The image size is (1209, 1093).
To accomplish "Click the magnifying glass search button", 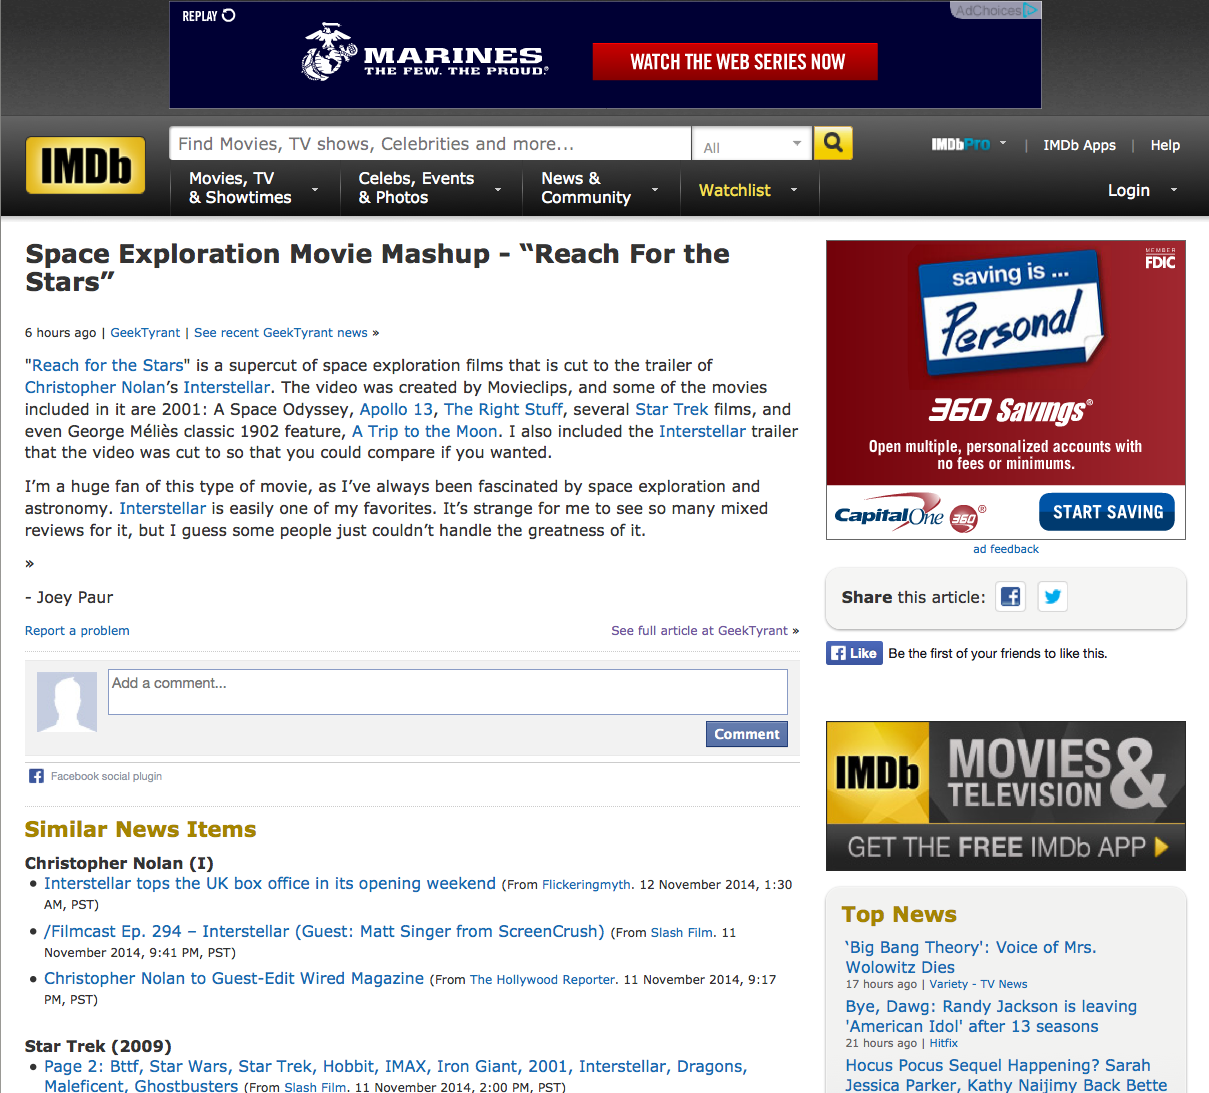I will click(833, 143).
